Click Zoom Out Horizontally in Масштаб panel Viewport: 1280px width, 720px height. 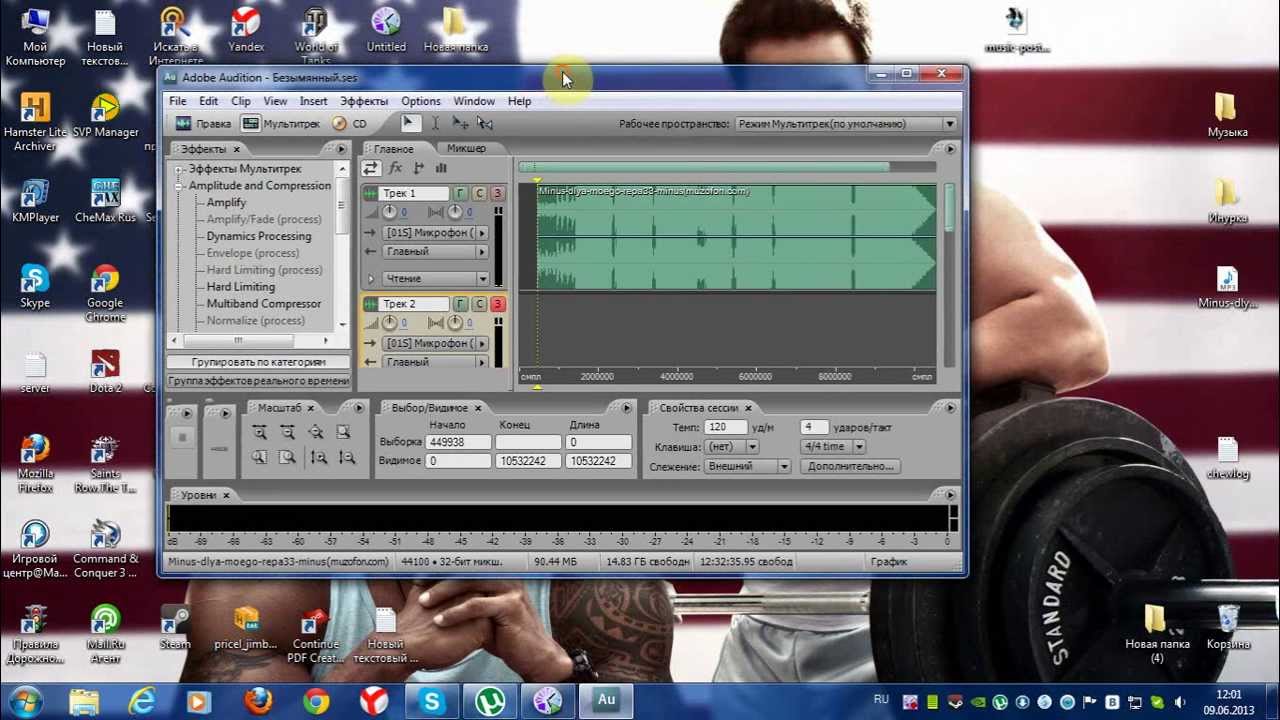pos(287,432)
